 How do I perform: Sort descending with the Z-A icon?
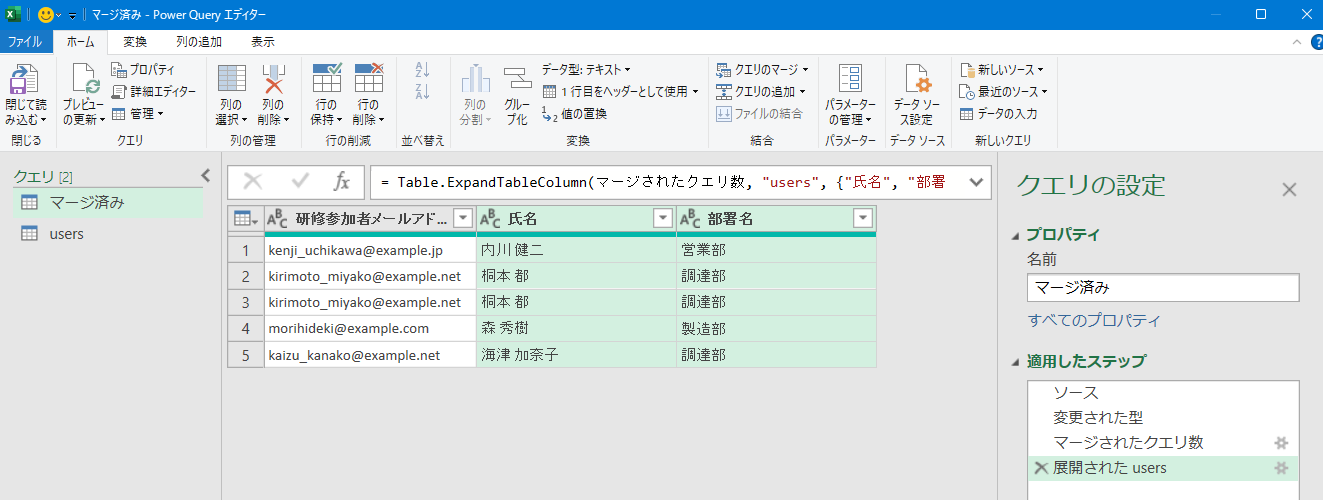(x=422, y=91)
